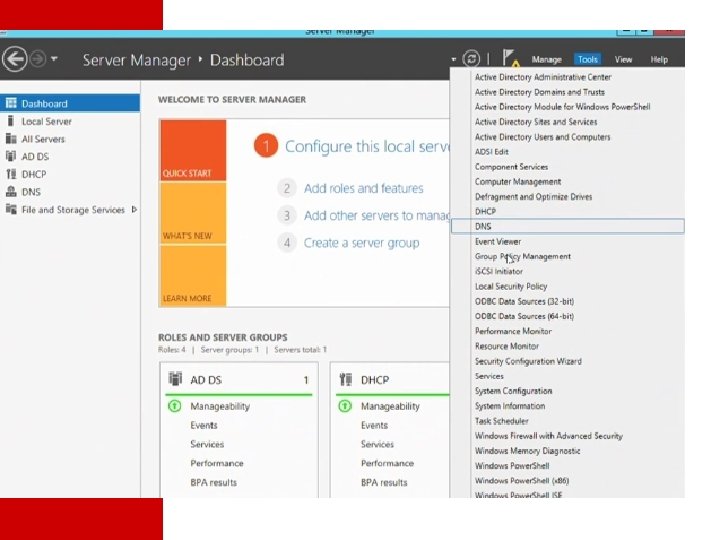This screenshot has width=720, height=540.
Task: Open Active Directory Administrative Center
Action: coord(543,77)
